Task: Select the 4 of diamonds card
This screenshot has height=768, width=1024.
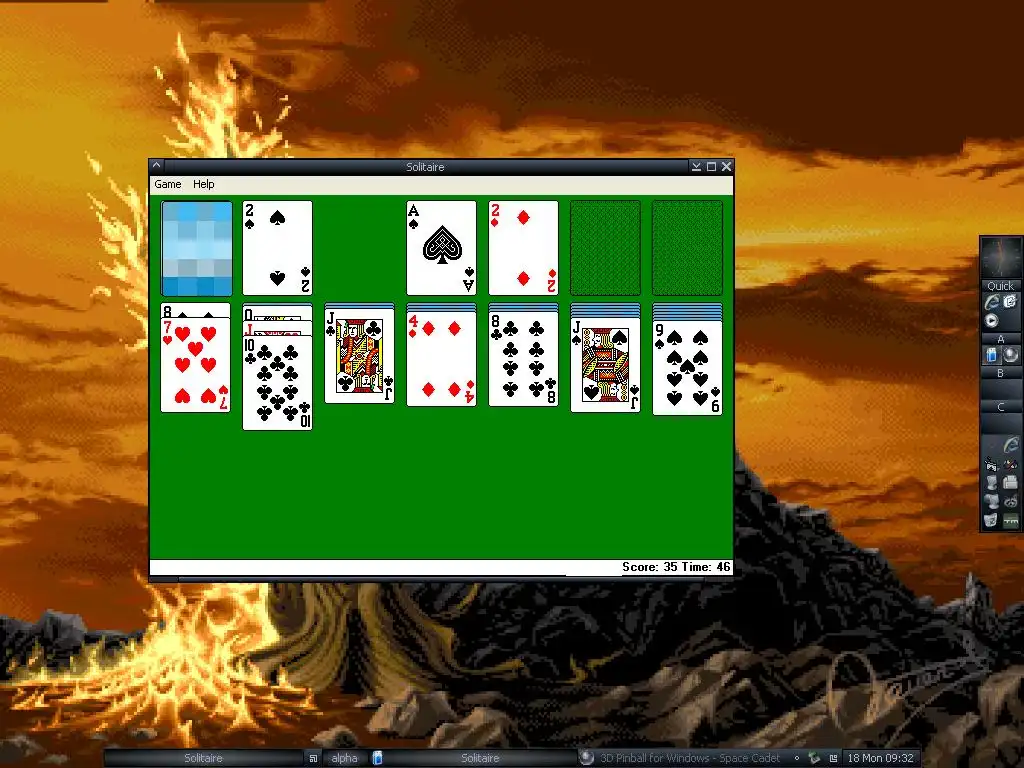Action: [x=441, y=359]
